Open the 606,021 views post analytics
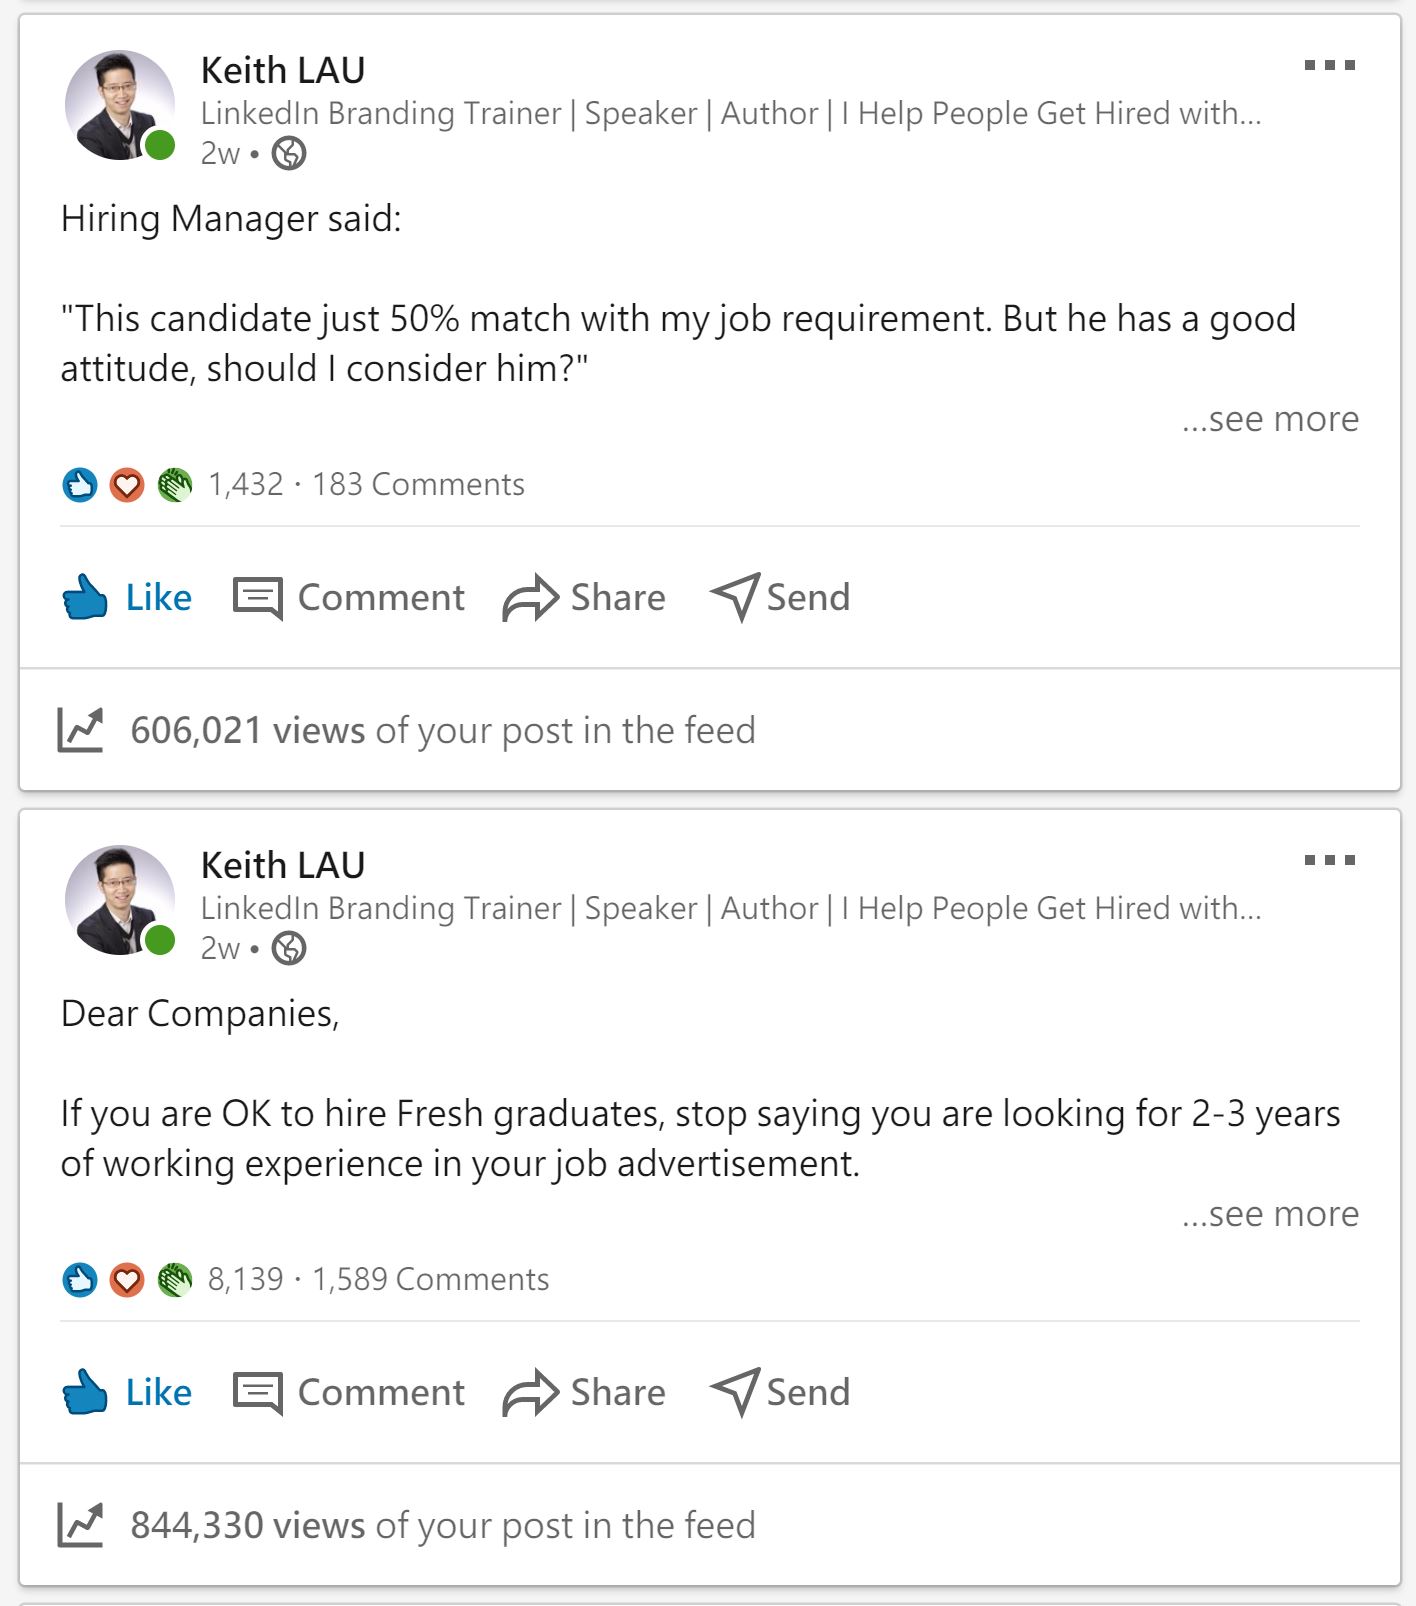Viewport: 1416px width, 1606px height. [442, 731]
